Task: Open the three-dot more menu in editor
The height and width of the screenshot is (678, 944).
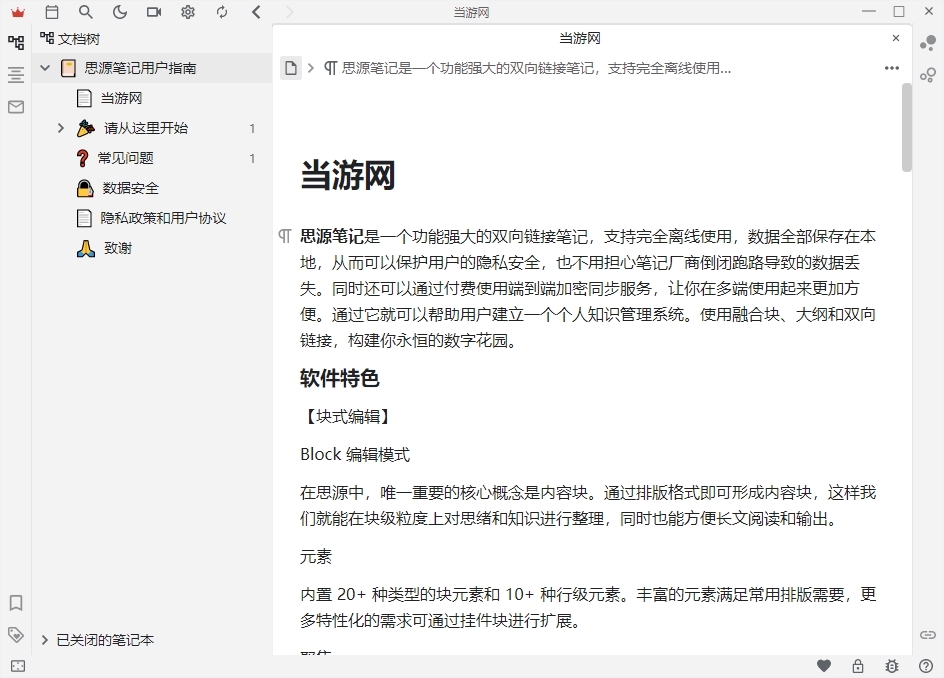Action: (x=892, y=68)
